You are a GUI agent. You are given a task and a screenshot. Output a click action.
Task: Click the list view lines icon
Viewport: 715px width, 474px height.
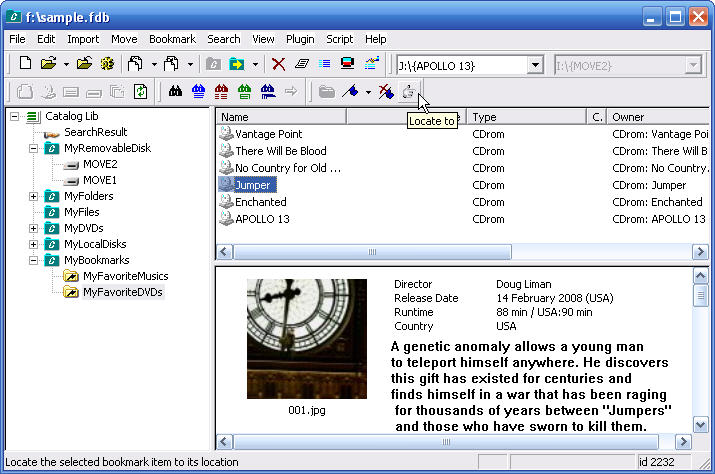click(x=324, y=64)
